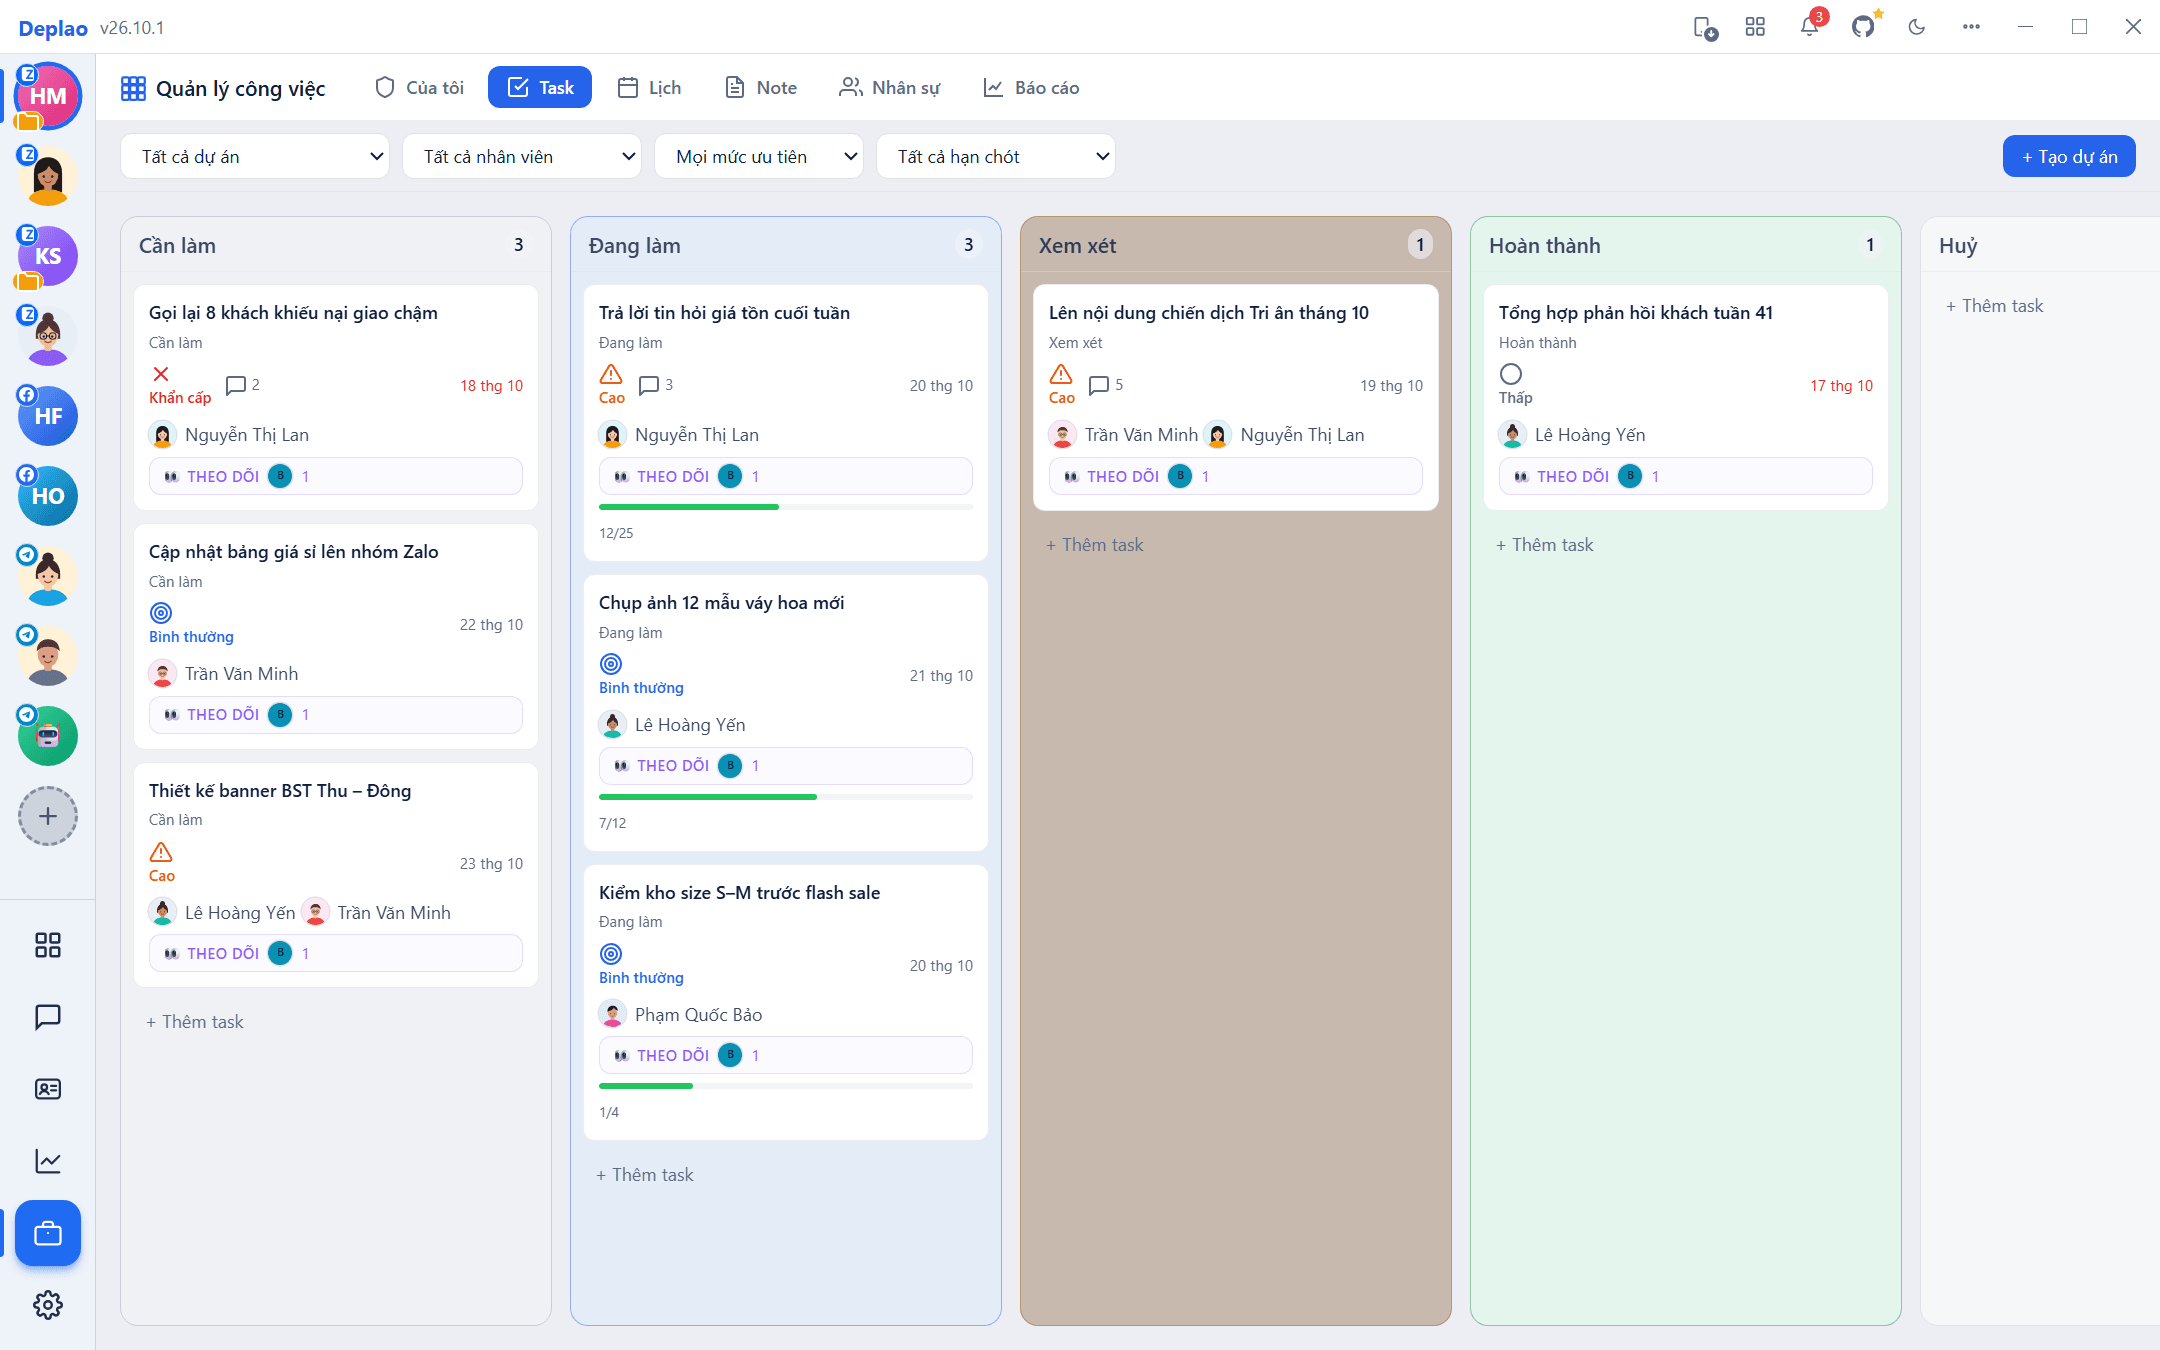Click the Tạo dự án button

click(x=2069, y=157)
